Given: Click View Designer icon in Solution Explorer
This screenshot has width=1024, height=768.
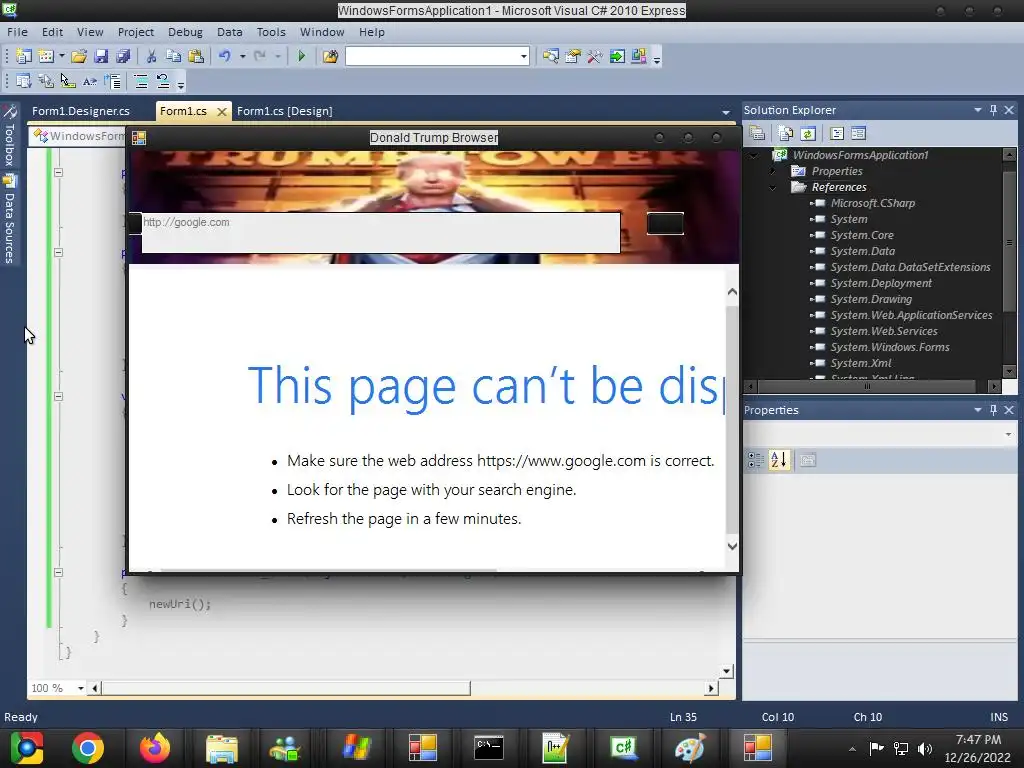Looking at the screenshot, I should [x=858, y=134].
